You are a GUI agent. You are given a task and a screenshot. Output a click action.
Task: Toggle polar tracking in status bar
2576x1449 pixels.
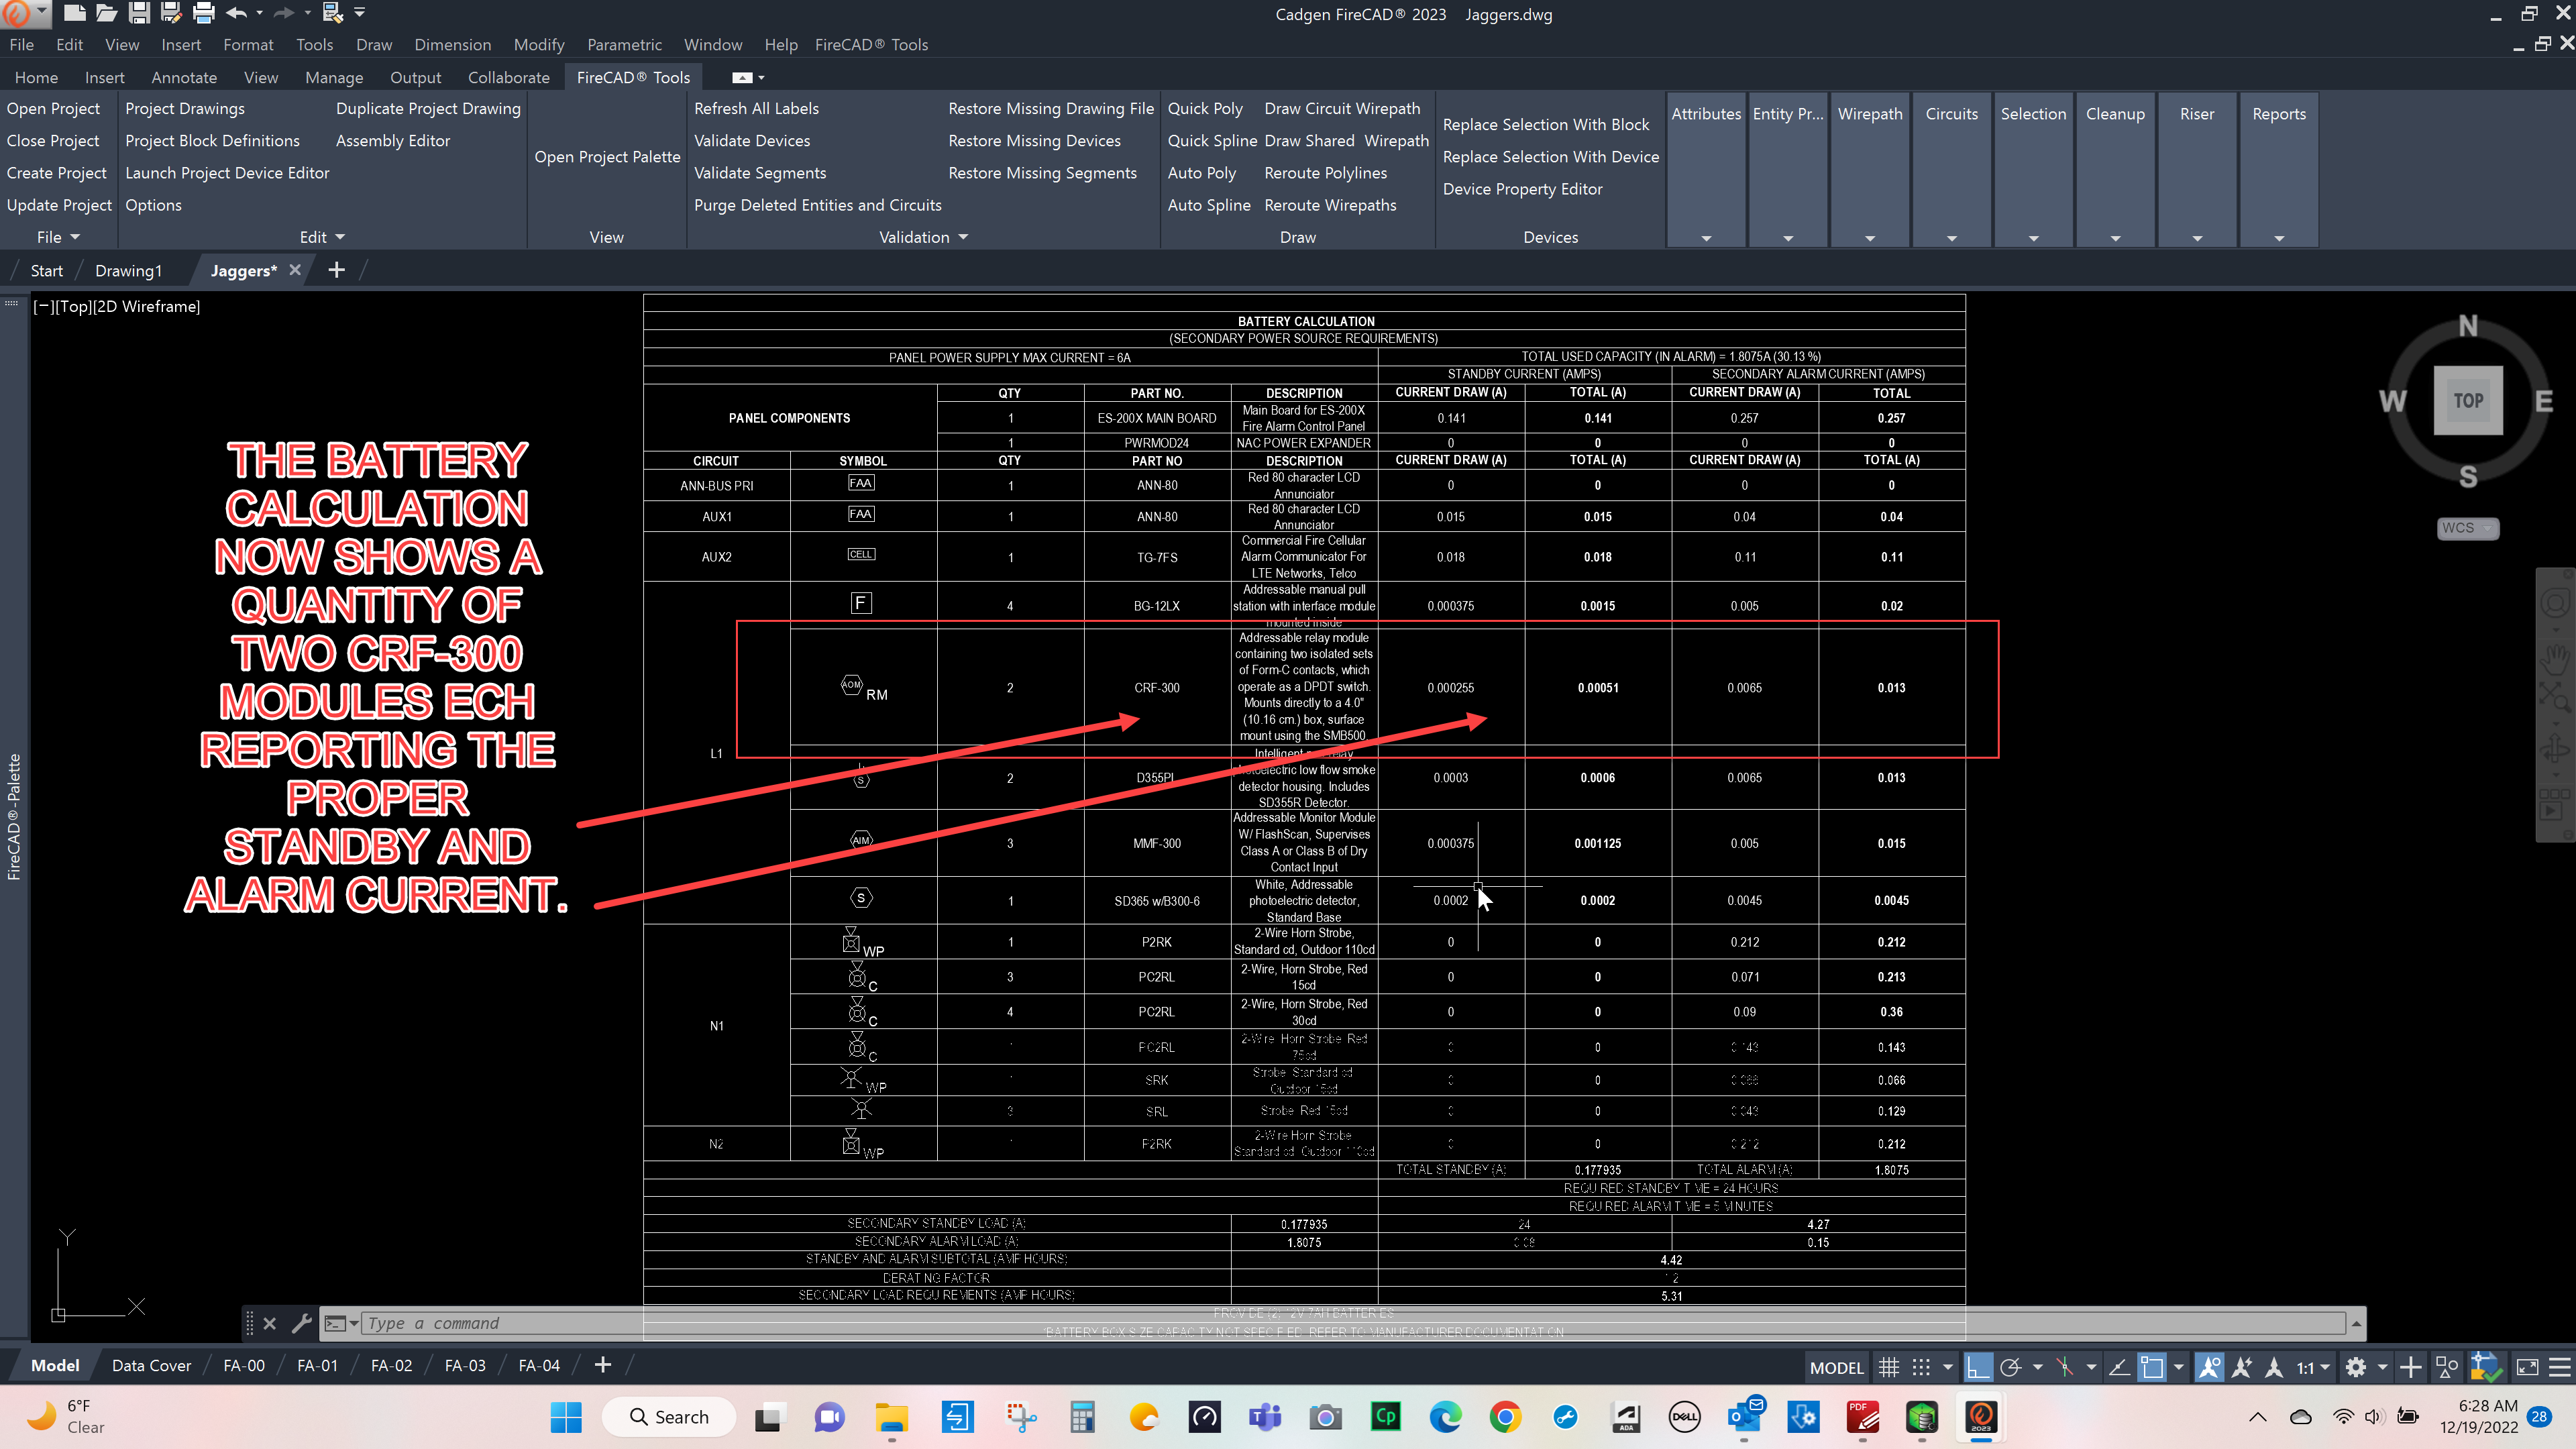pos(2011,1367)
